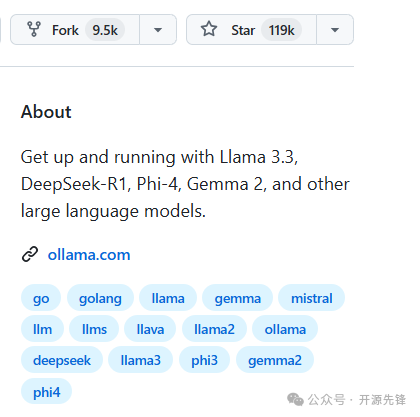Open the Fork options dropdown arrow

158,30
